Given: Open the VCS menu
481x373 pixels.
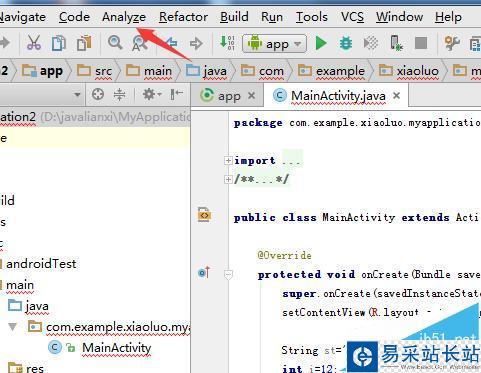Looking at the screenshot, I should coord(352,17).
